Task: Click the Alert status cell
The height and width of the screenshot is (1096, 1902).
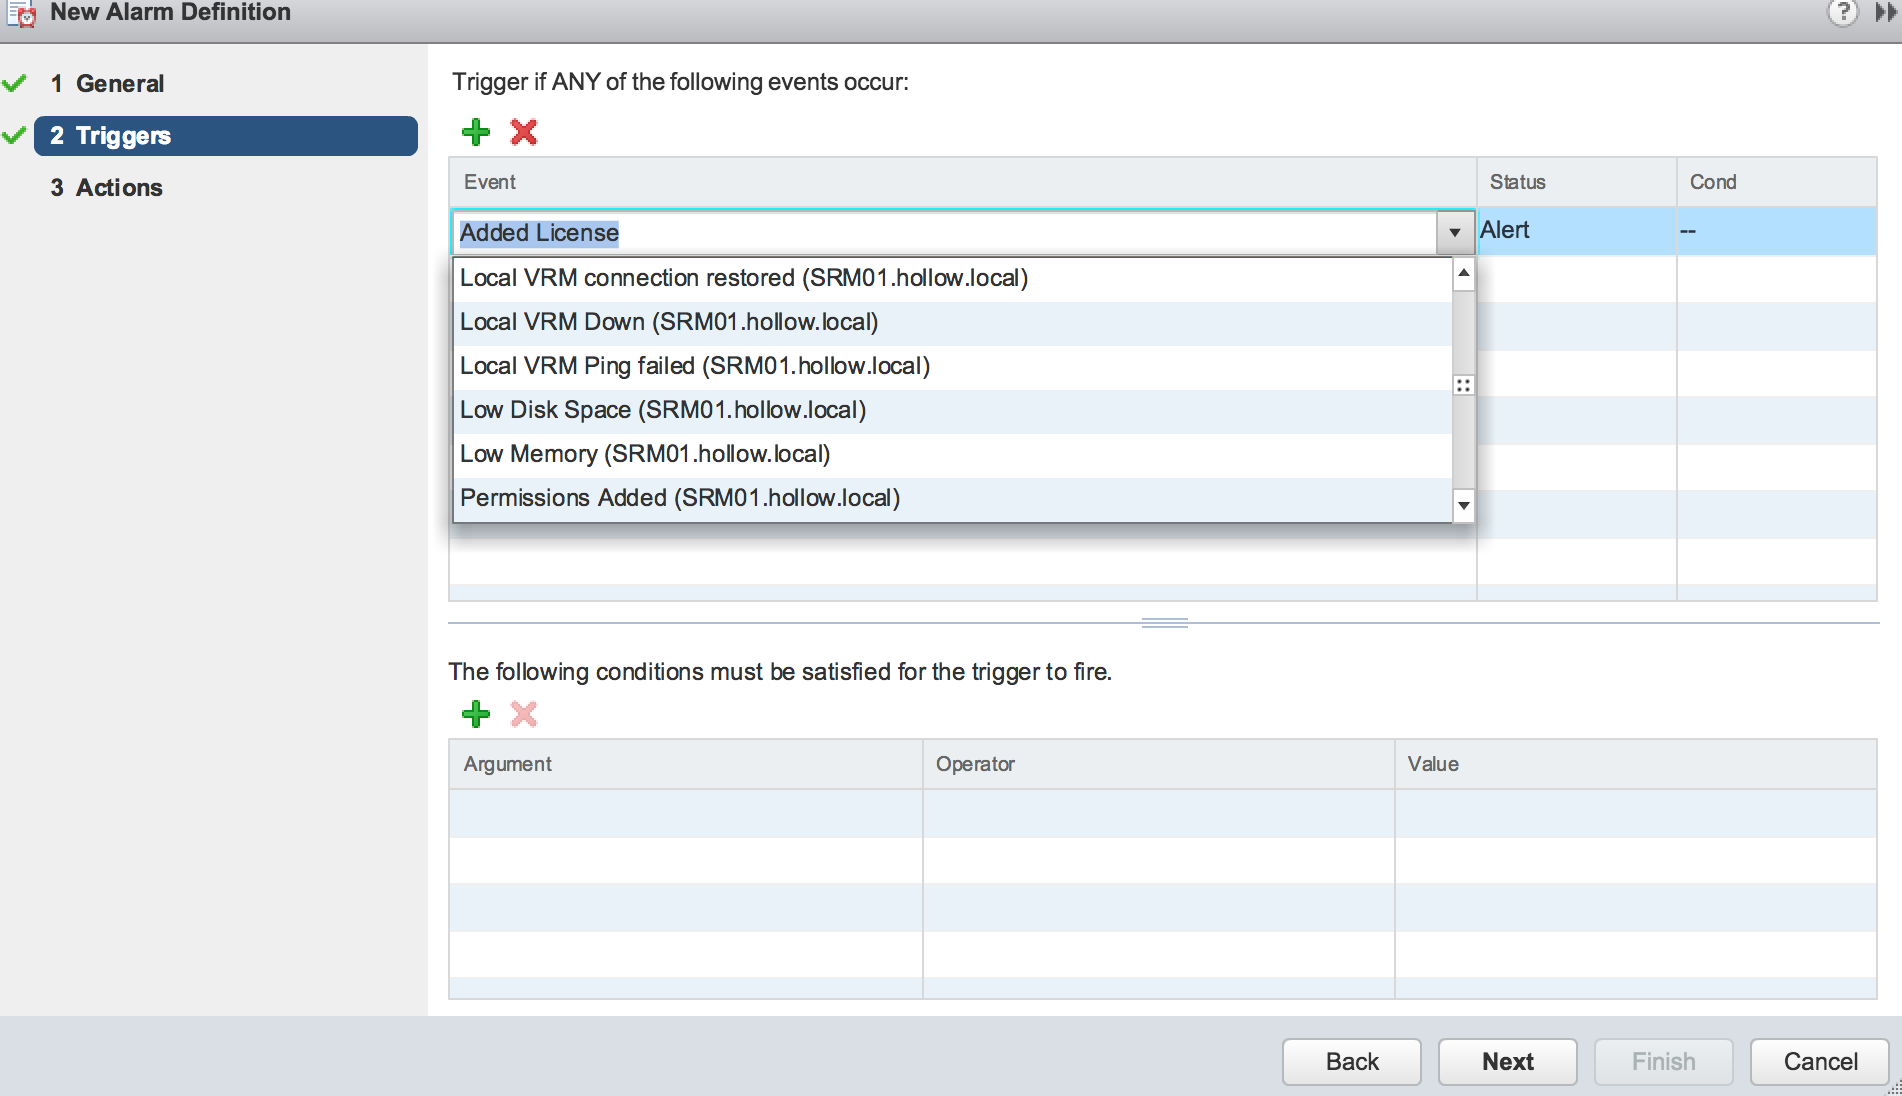Action: (1575, 231)
